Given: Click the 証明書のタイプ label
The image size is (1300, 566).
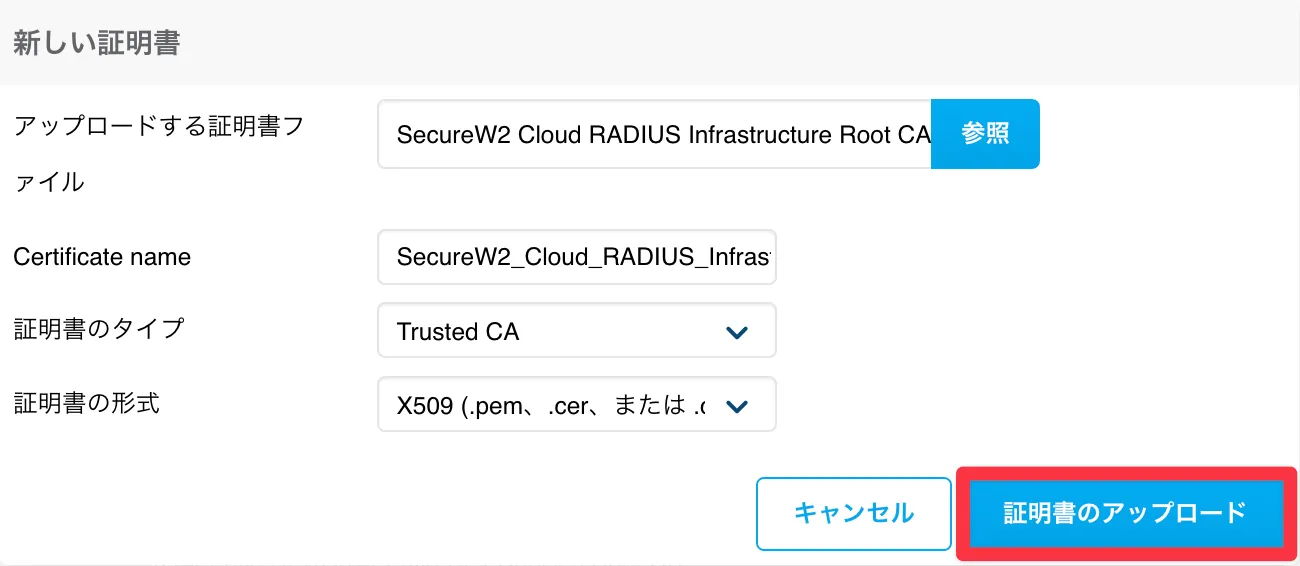Looking at the screenshot, I should pyautogui.click(x=99, y=329).
